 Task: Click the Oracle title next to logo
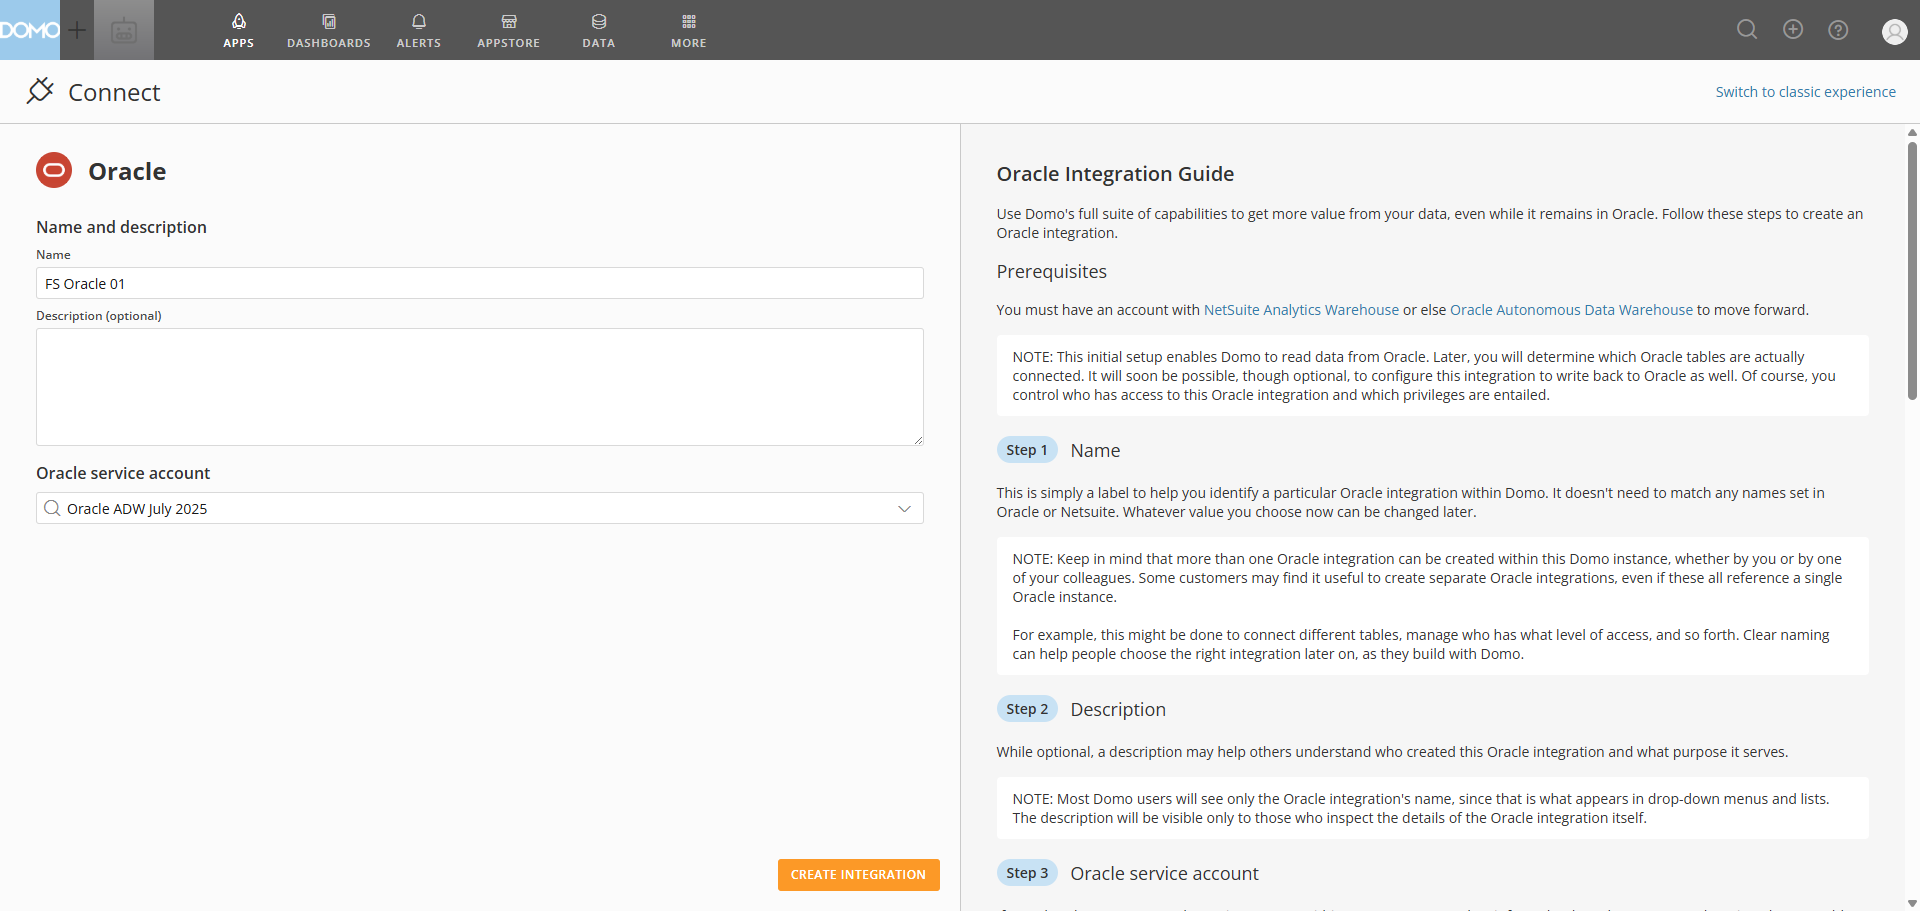(127, 172)
